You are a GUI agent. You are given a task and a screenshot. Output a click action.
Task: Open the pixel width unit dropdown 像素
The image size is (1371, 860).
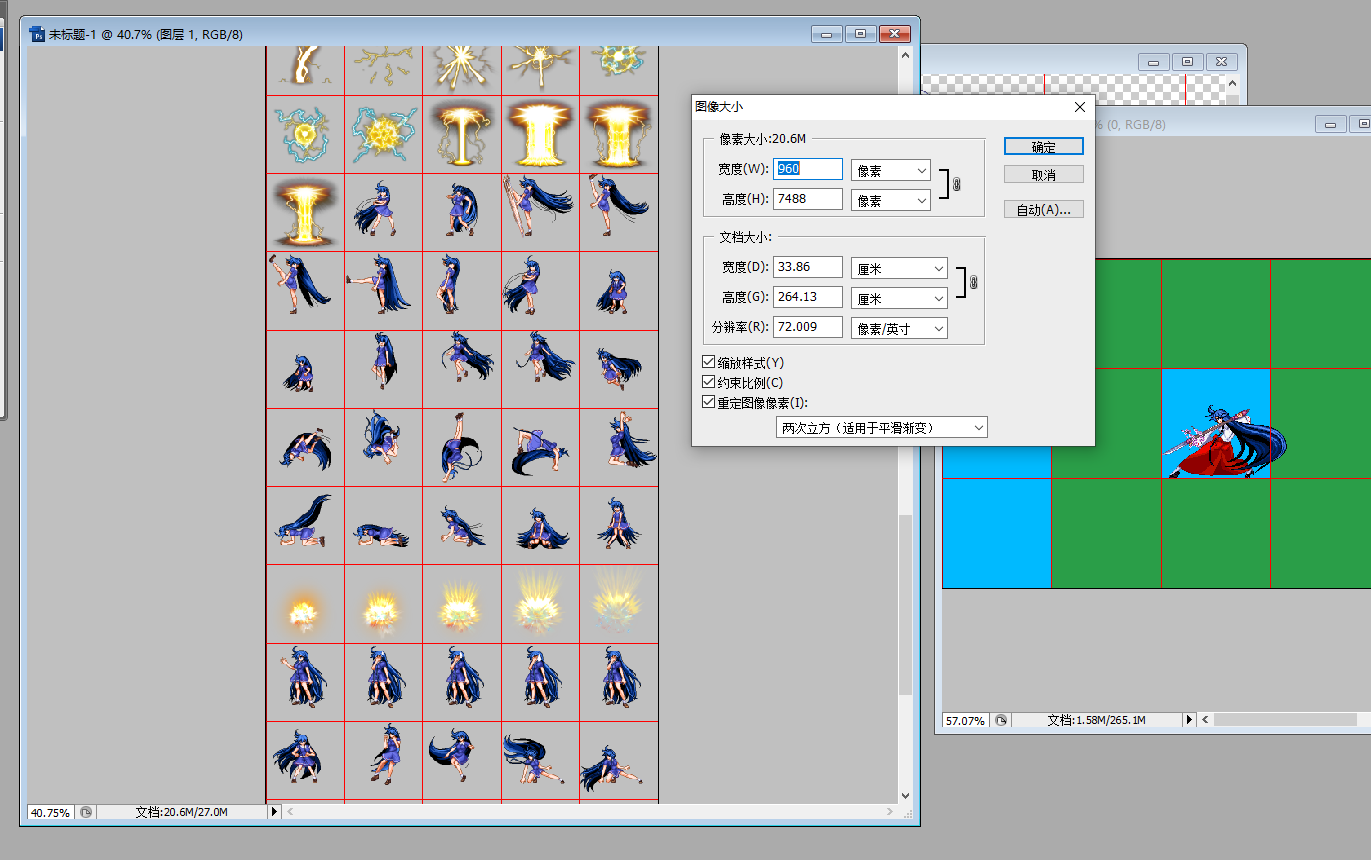[891, 170]
